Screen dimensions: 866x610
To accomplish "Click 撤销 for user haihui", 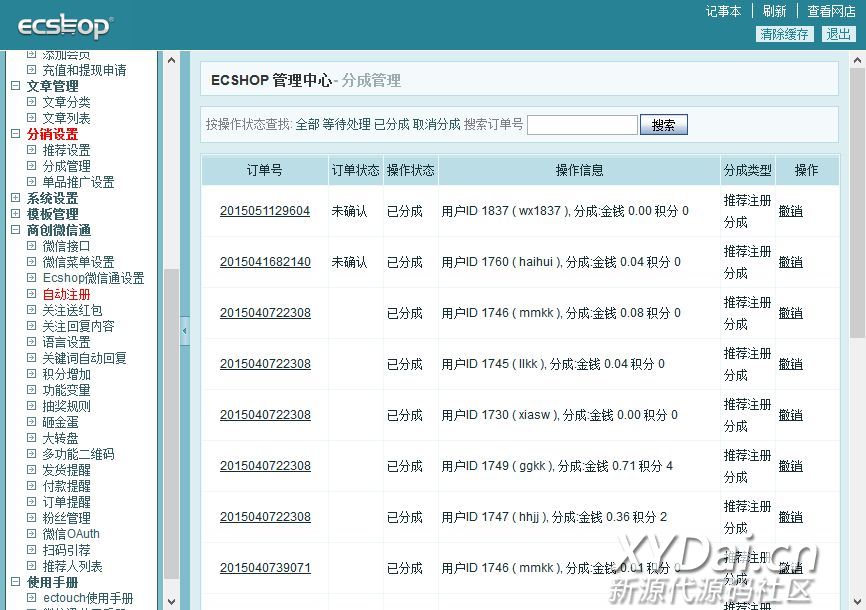I will click(x=790, y=262).
